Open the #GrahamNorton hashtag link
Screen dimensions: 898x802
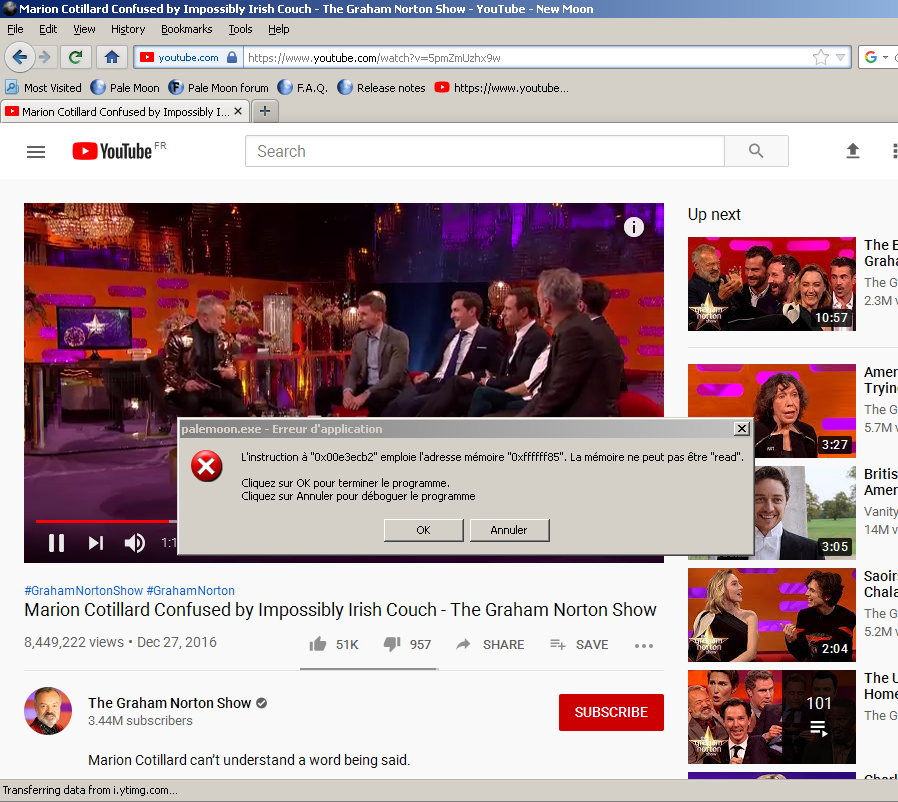191,591
